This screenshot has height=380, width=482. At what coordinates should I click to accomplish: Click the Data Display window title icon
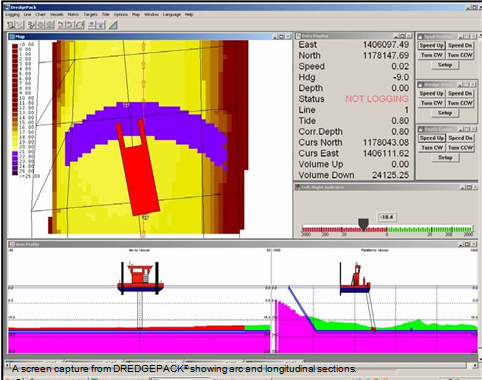(x=298, y=36)
